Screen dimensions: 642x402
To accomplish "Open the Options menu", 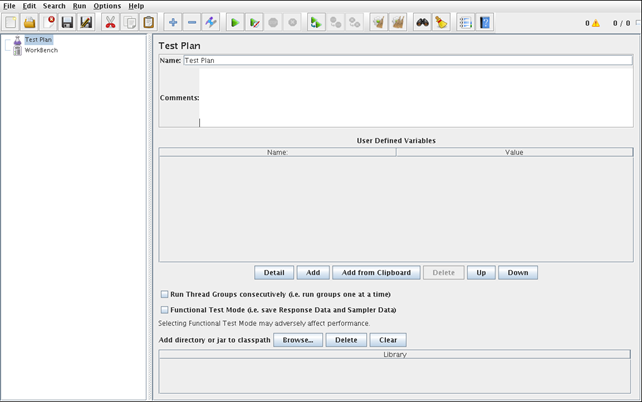I will tap(107, 6).
